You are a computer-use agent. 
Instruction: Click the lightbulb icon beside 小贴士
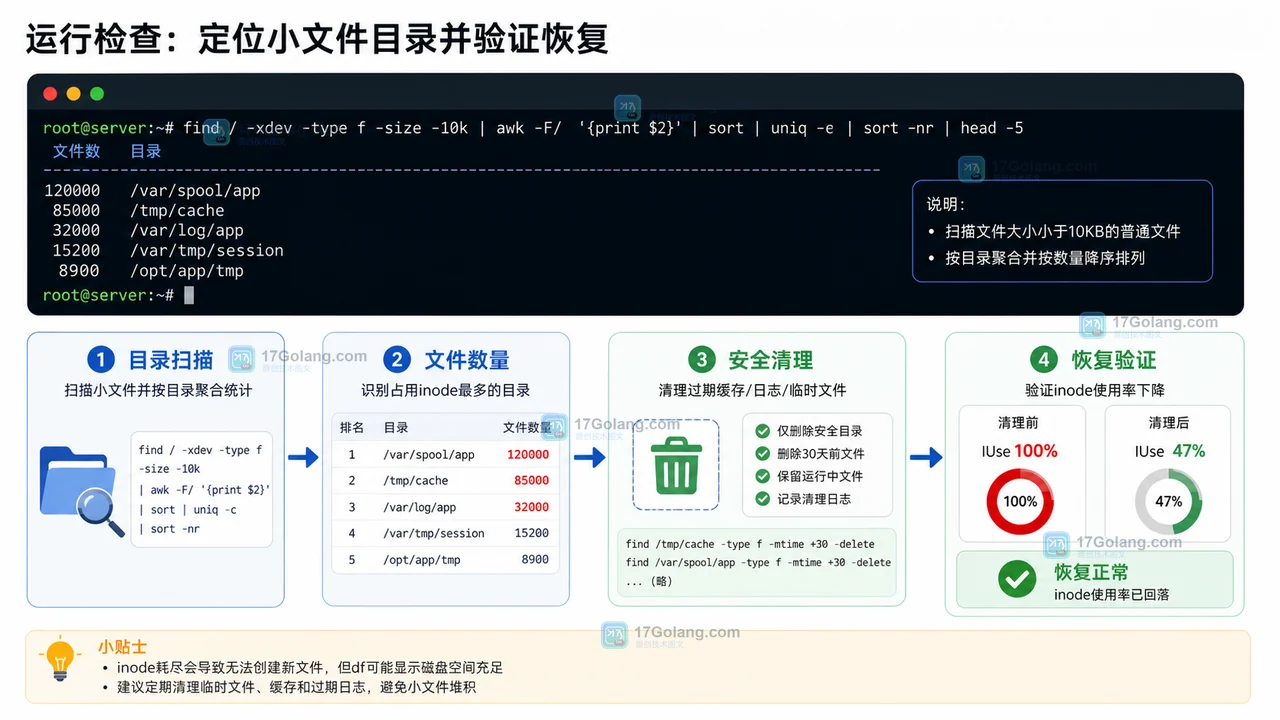[x=60, y=659]
